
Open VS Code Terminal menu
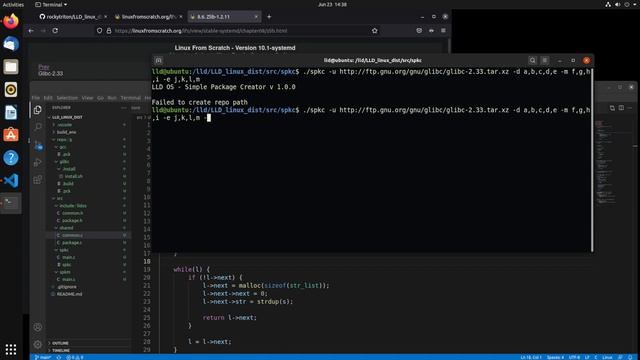click(x=131, y=98)
